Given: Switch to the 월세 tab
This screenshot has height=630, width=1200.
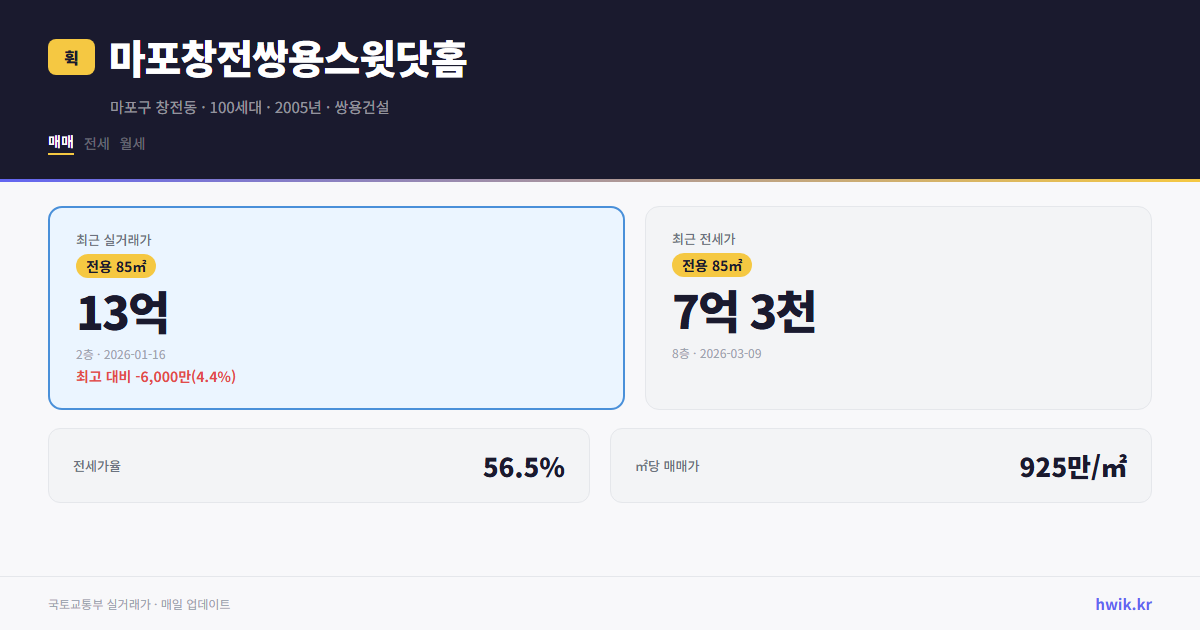Looking at the screenshot, I should pyautogui.click(x=130, y=143).
